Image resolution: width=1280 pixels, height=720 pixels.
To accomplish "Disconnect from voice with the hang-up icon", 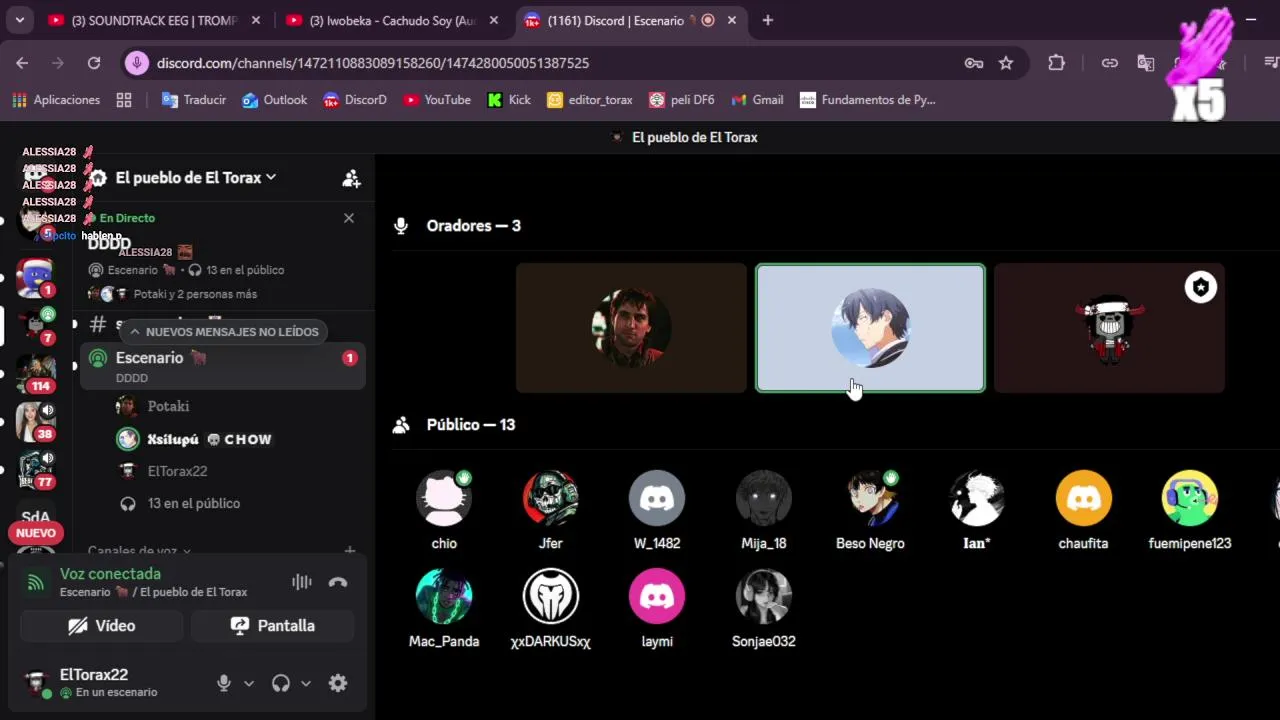I will pos(338,582).
